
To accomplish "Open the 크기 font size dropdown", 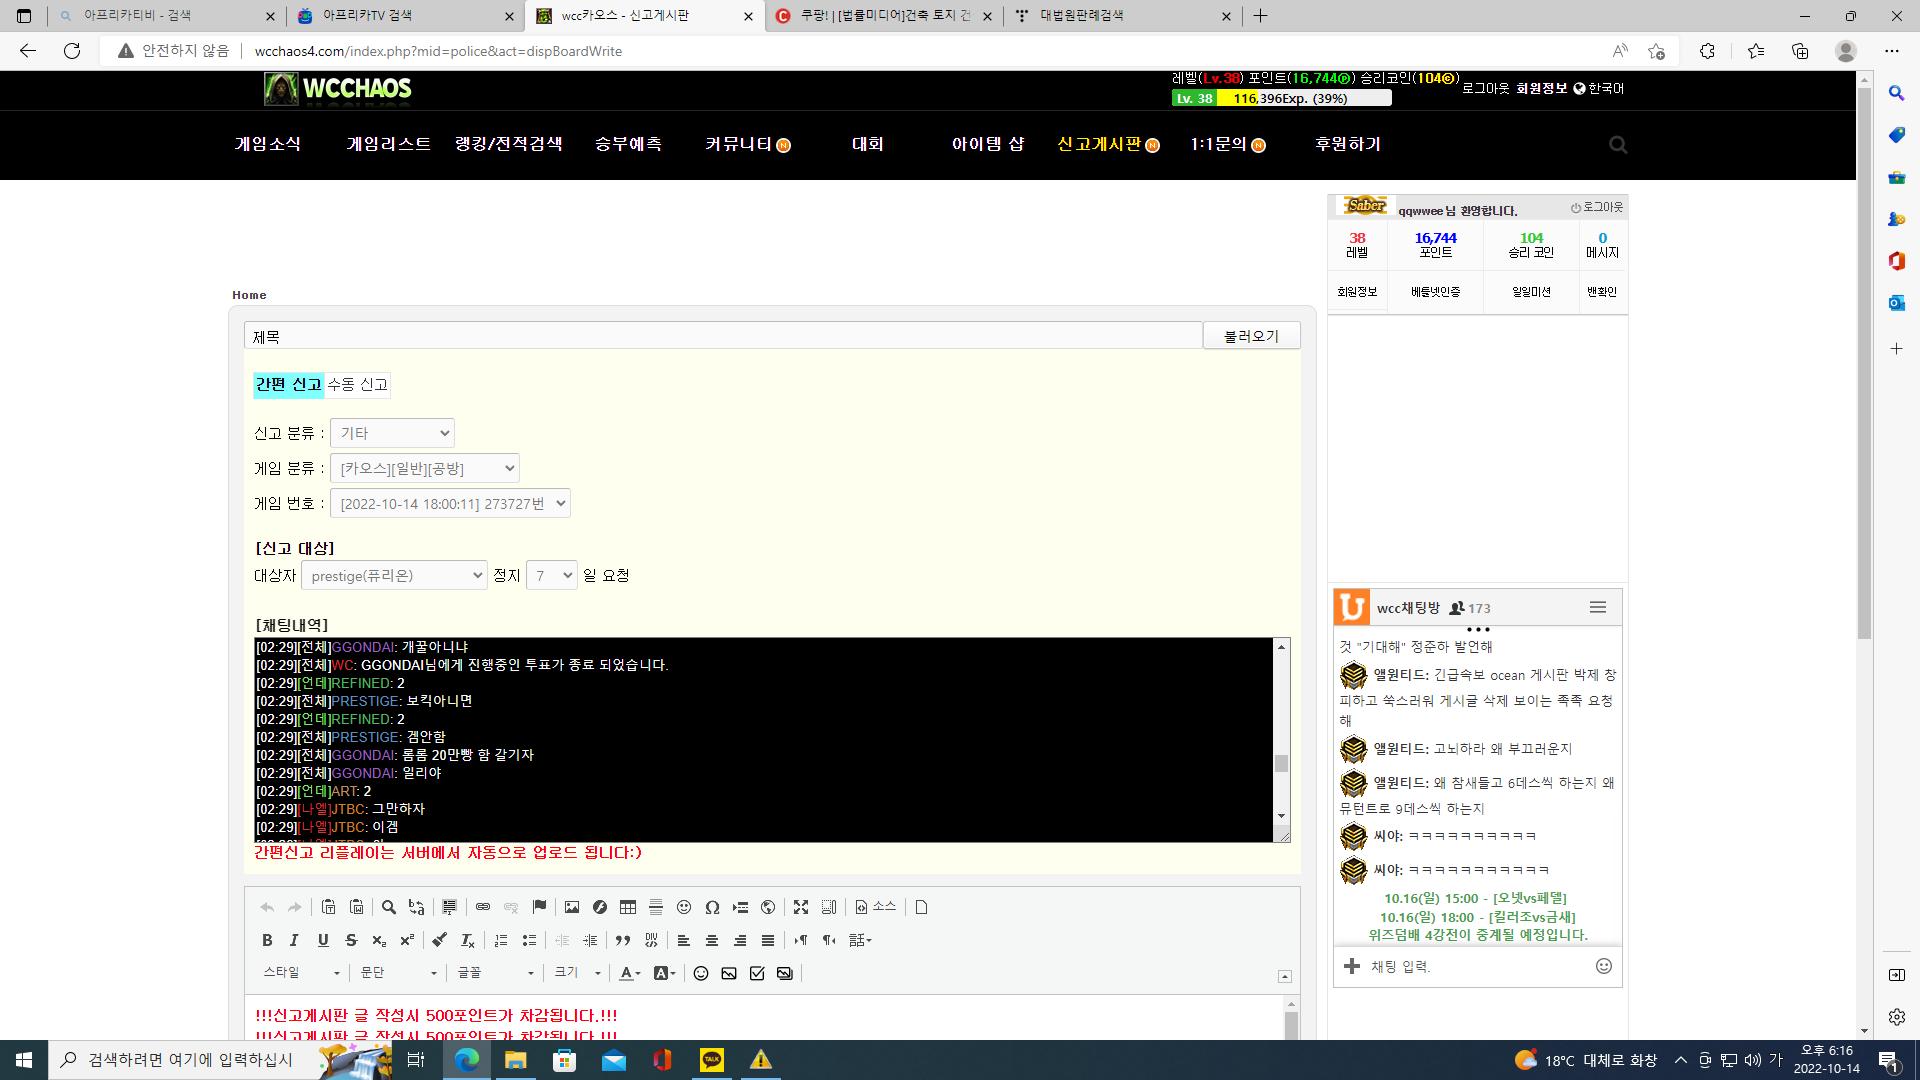I will [578, 973].
